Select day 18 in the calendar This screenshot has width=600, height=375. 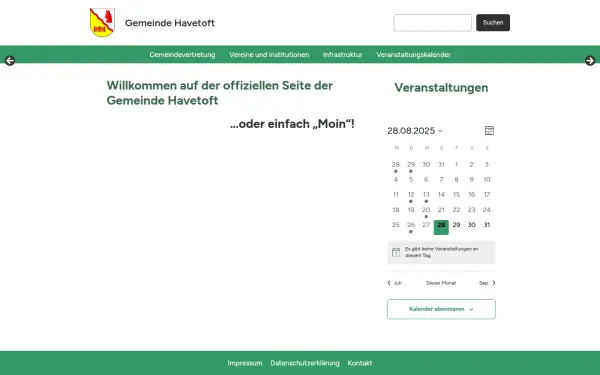click(x=396, y=210)
